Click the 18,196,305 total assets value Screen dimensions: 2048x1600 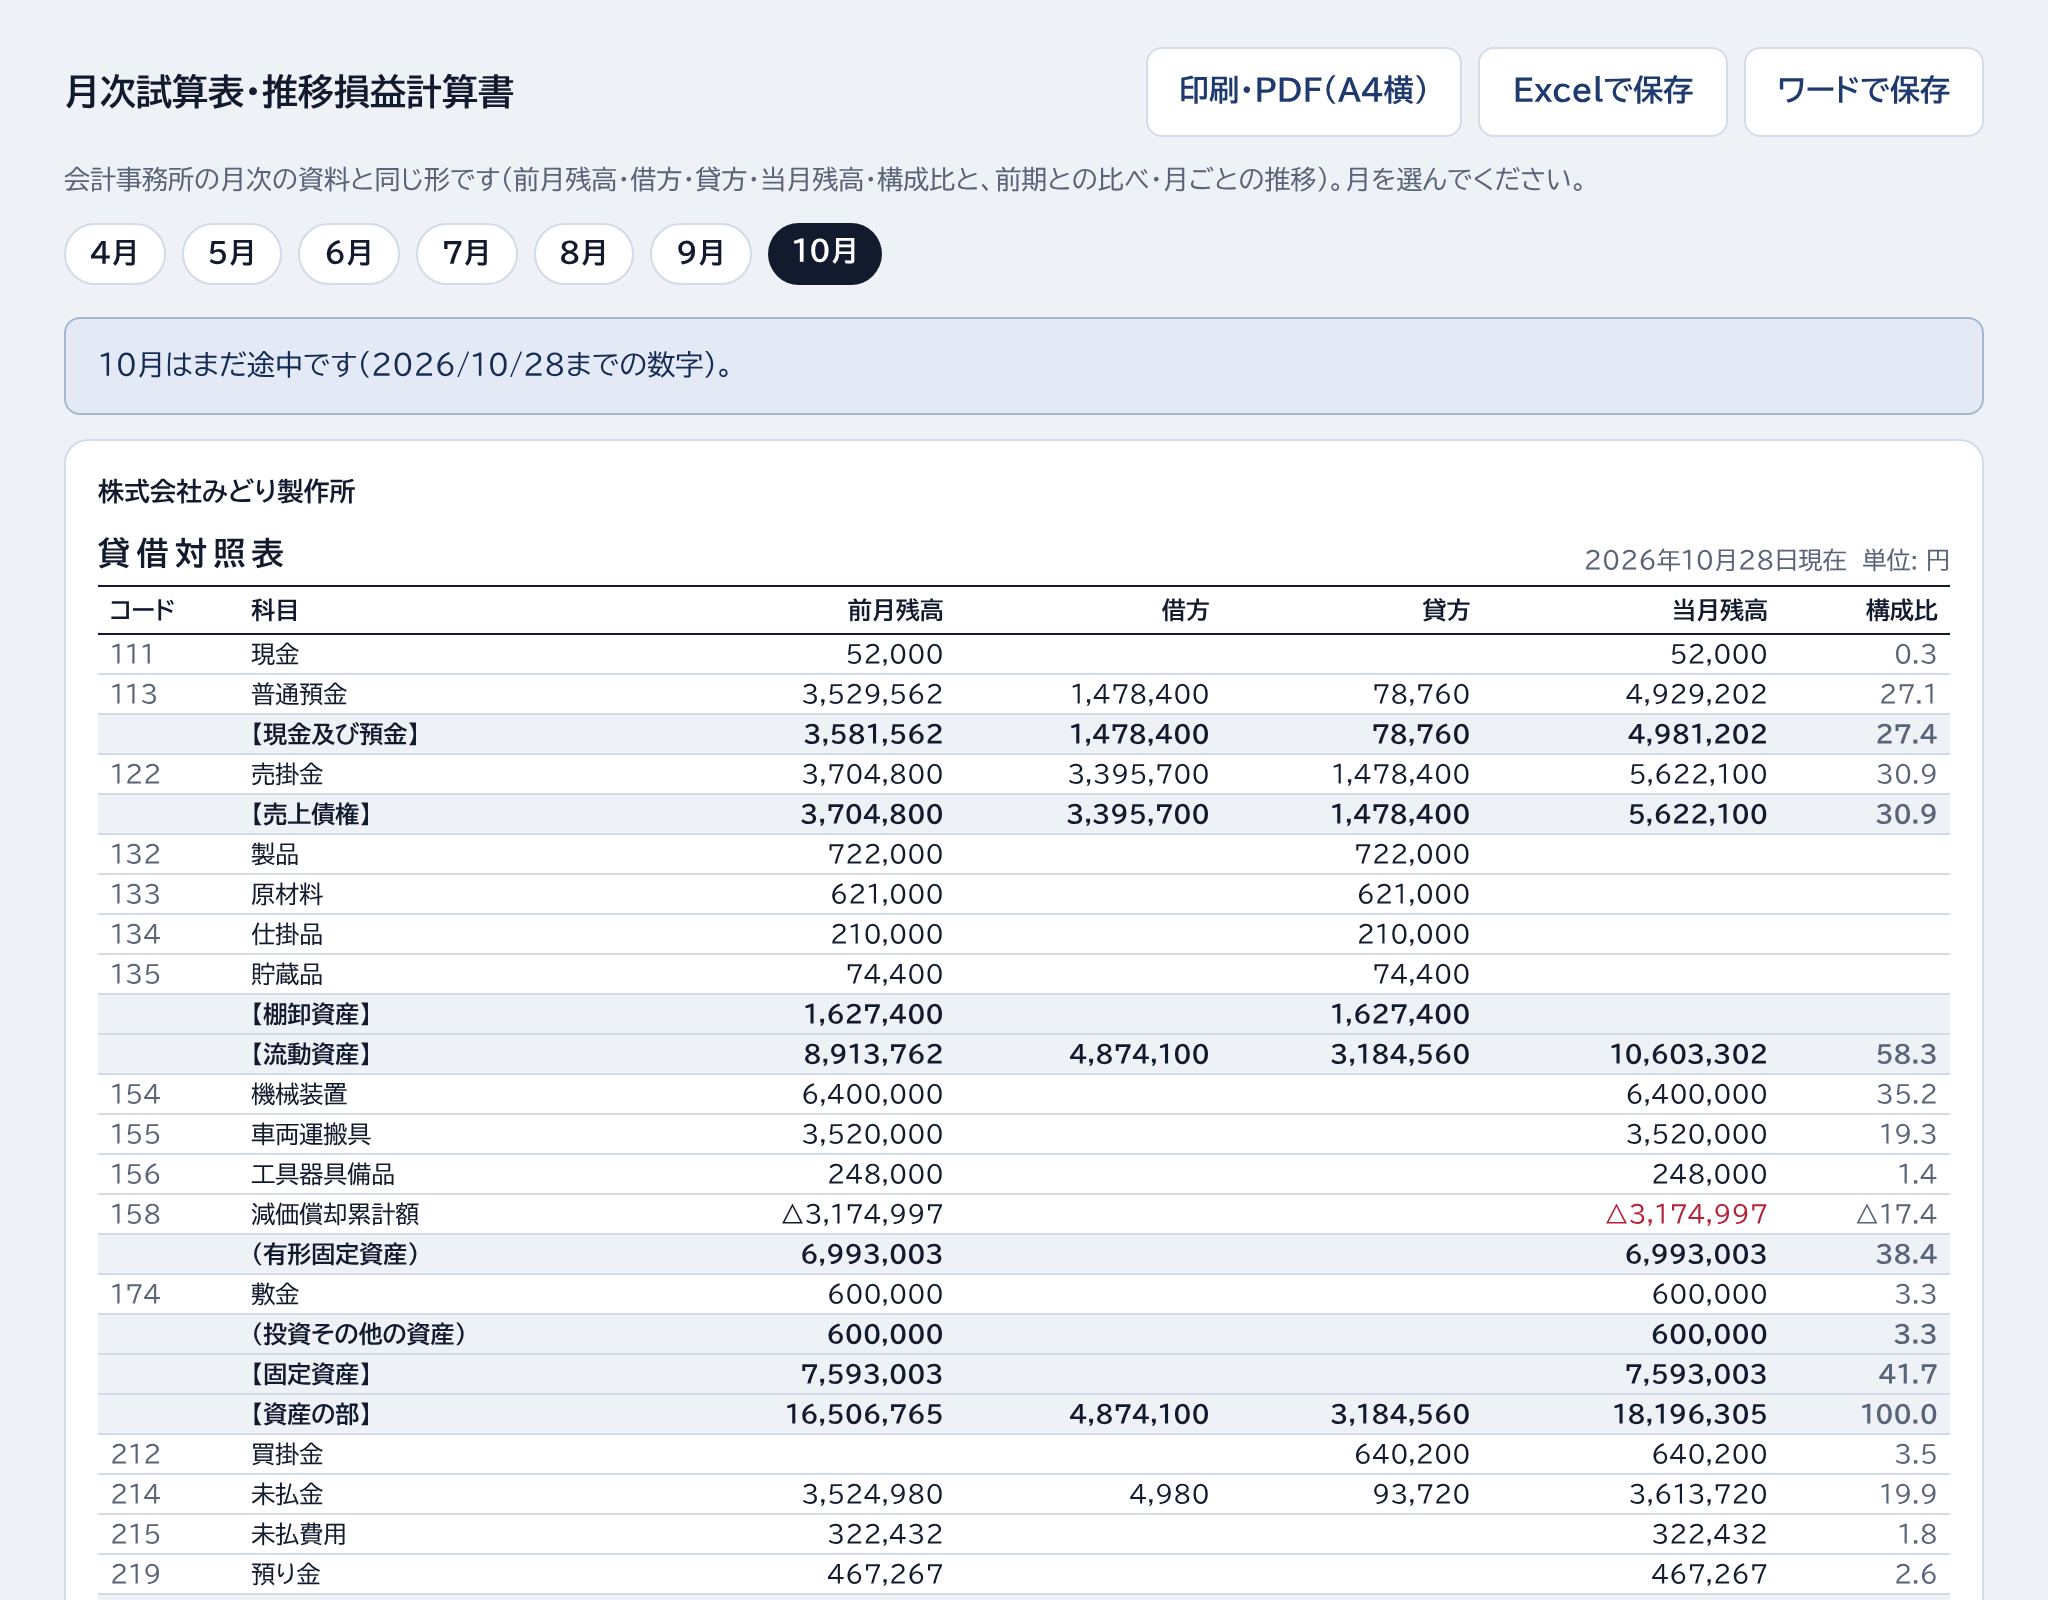1689,1414
